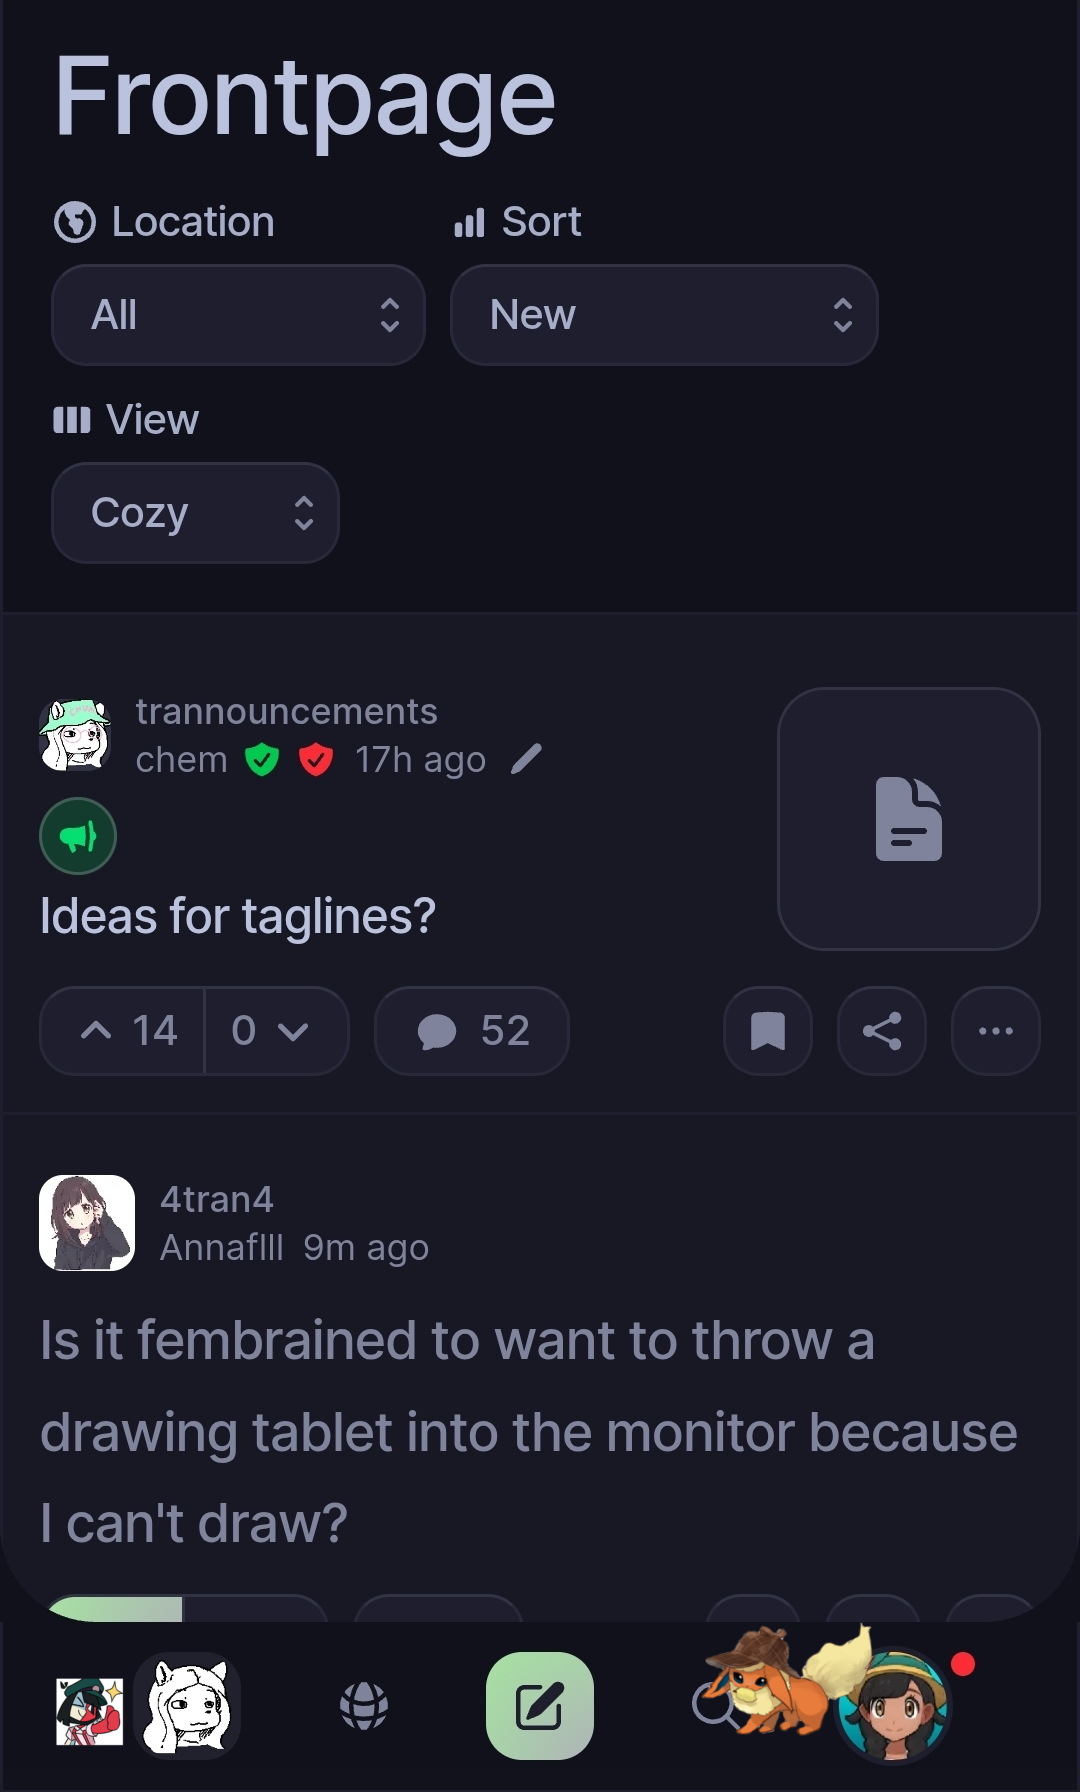Open comments on Ideas for taglines post

pyautogui.click(x=472, y=1031)
